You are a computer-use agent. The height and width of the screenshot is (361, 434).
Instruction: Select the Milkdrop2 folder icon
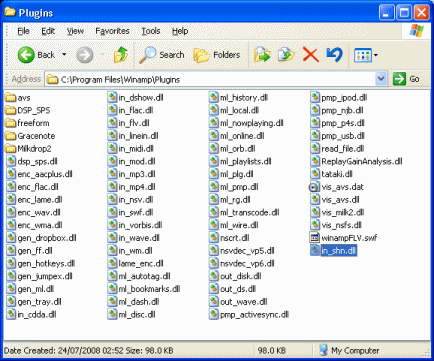point(11,149)
